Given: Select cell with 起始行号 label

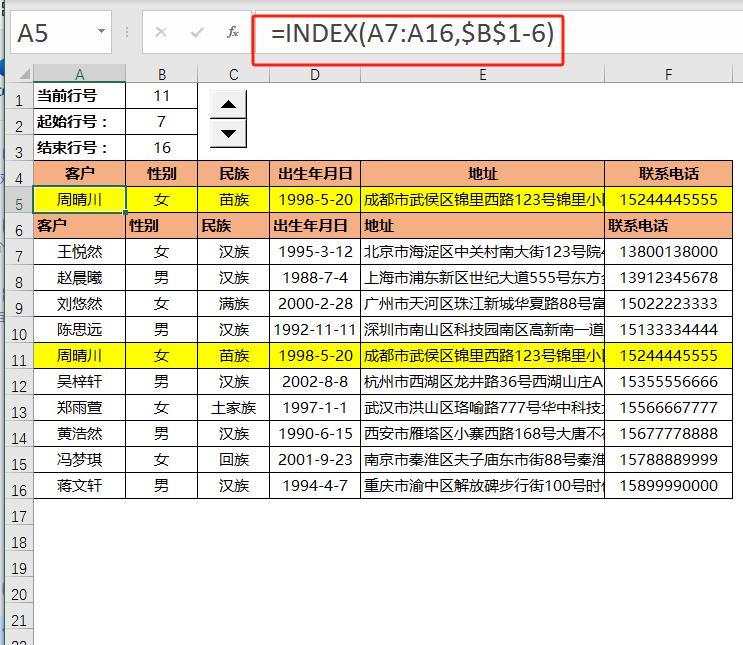Looking at the screenshot, I should [80, 122].
